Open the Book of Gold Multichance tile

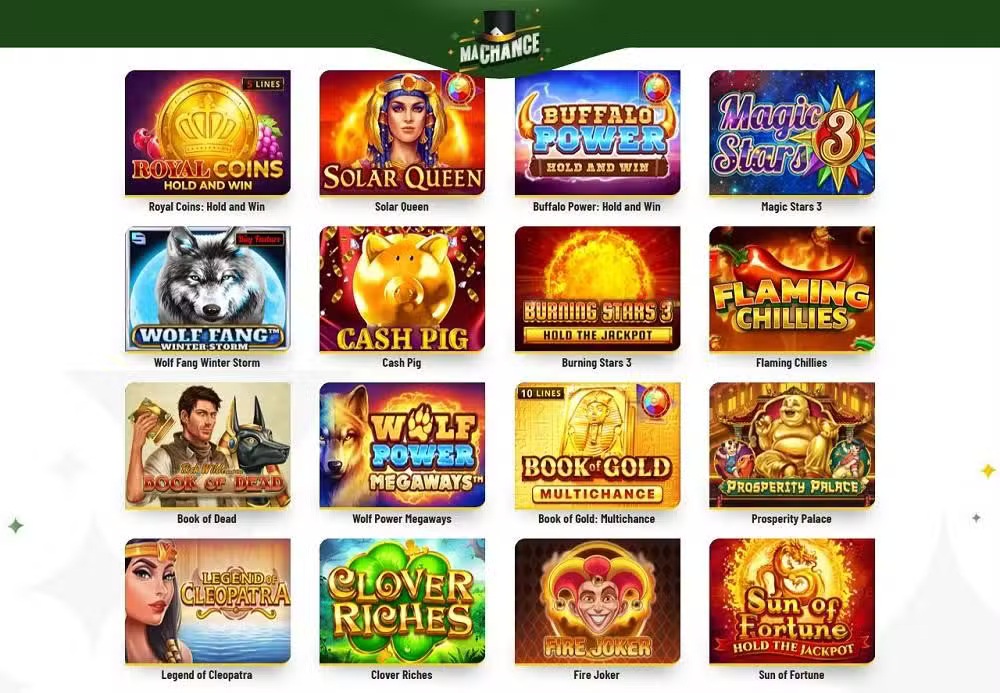click(598, 445)
